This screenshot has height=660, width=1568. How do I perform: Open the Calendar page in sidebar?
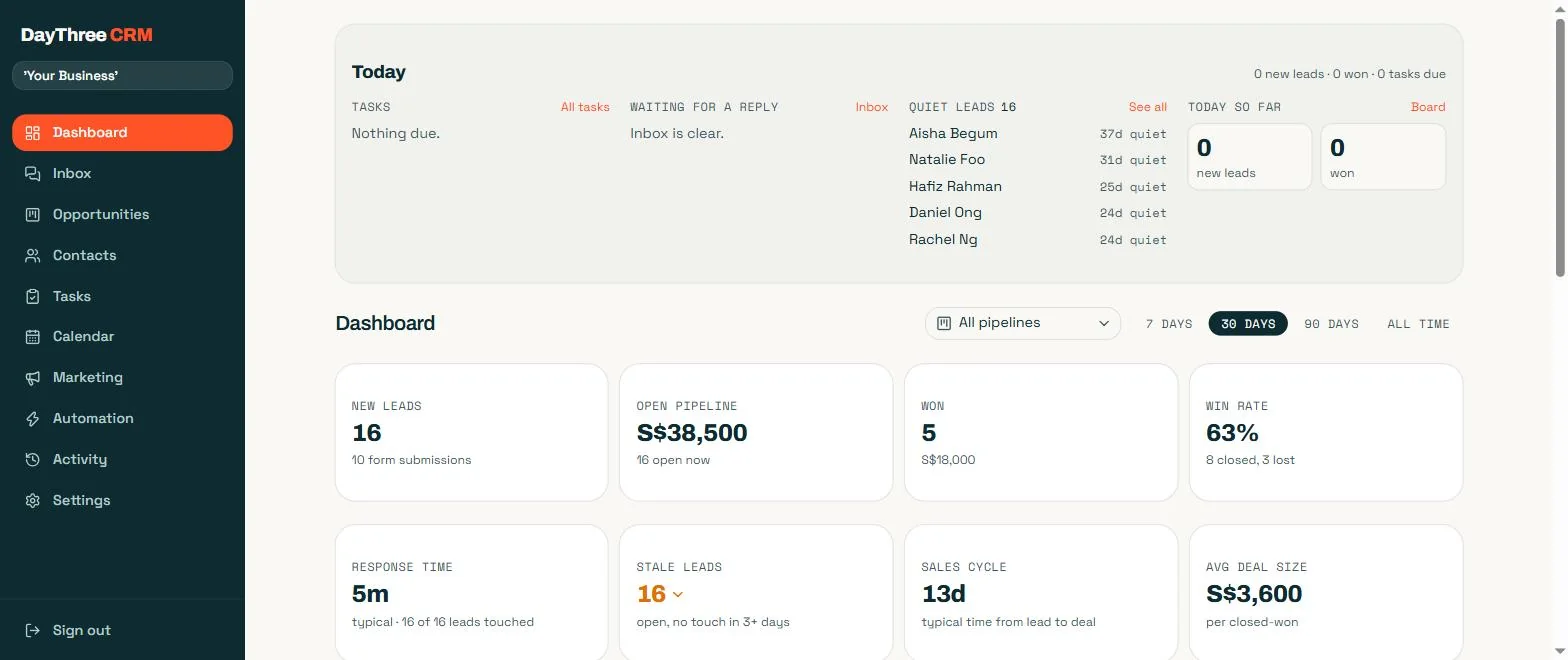pyautogui.click(x=122, y=337)
